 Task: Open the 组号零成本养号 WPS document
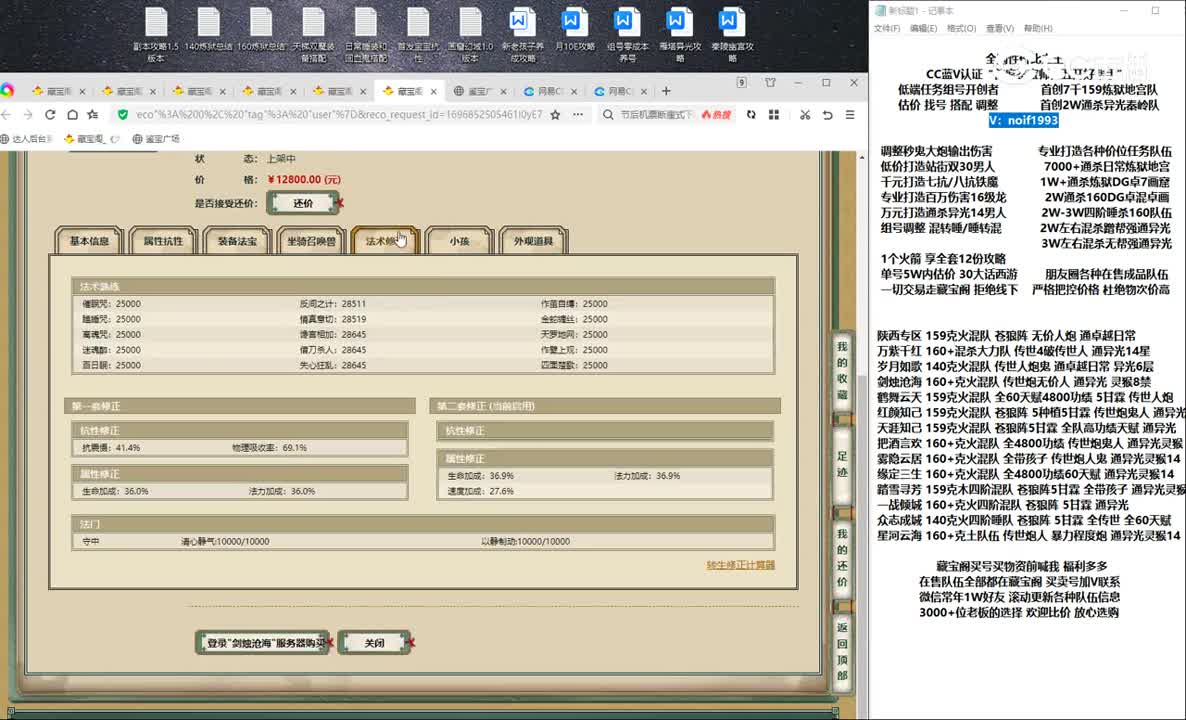[627, 34]
